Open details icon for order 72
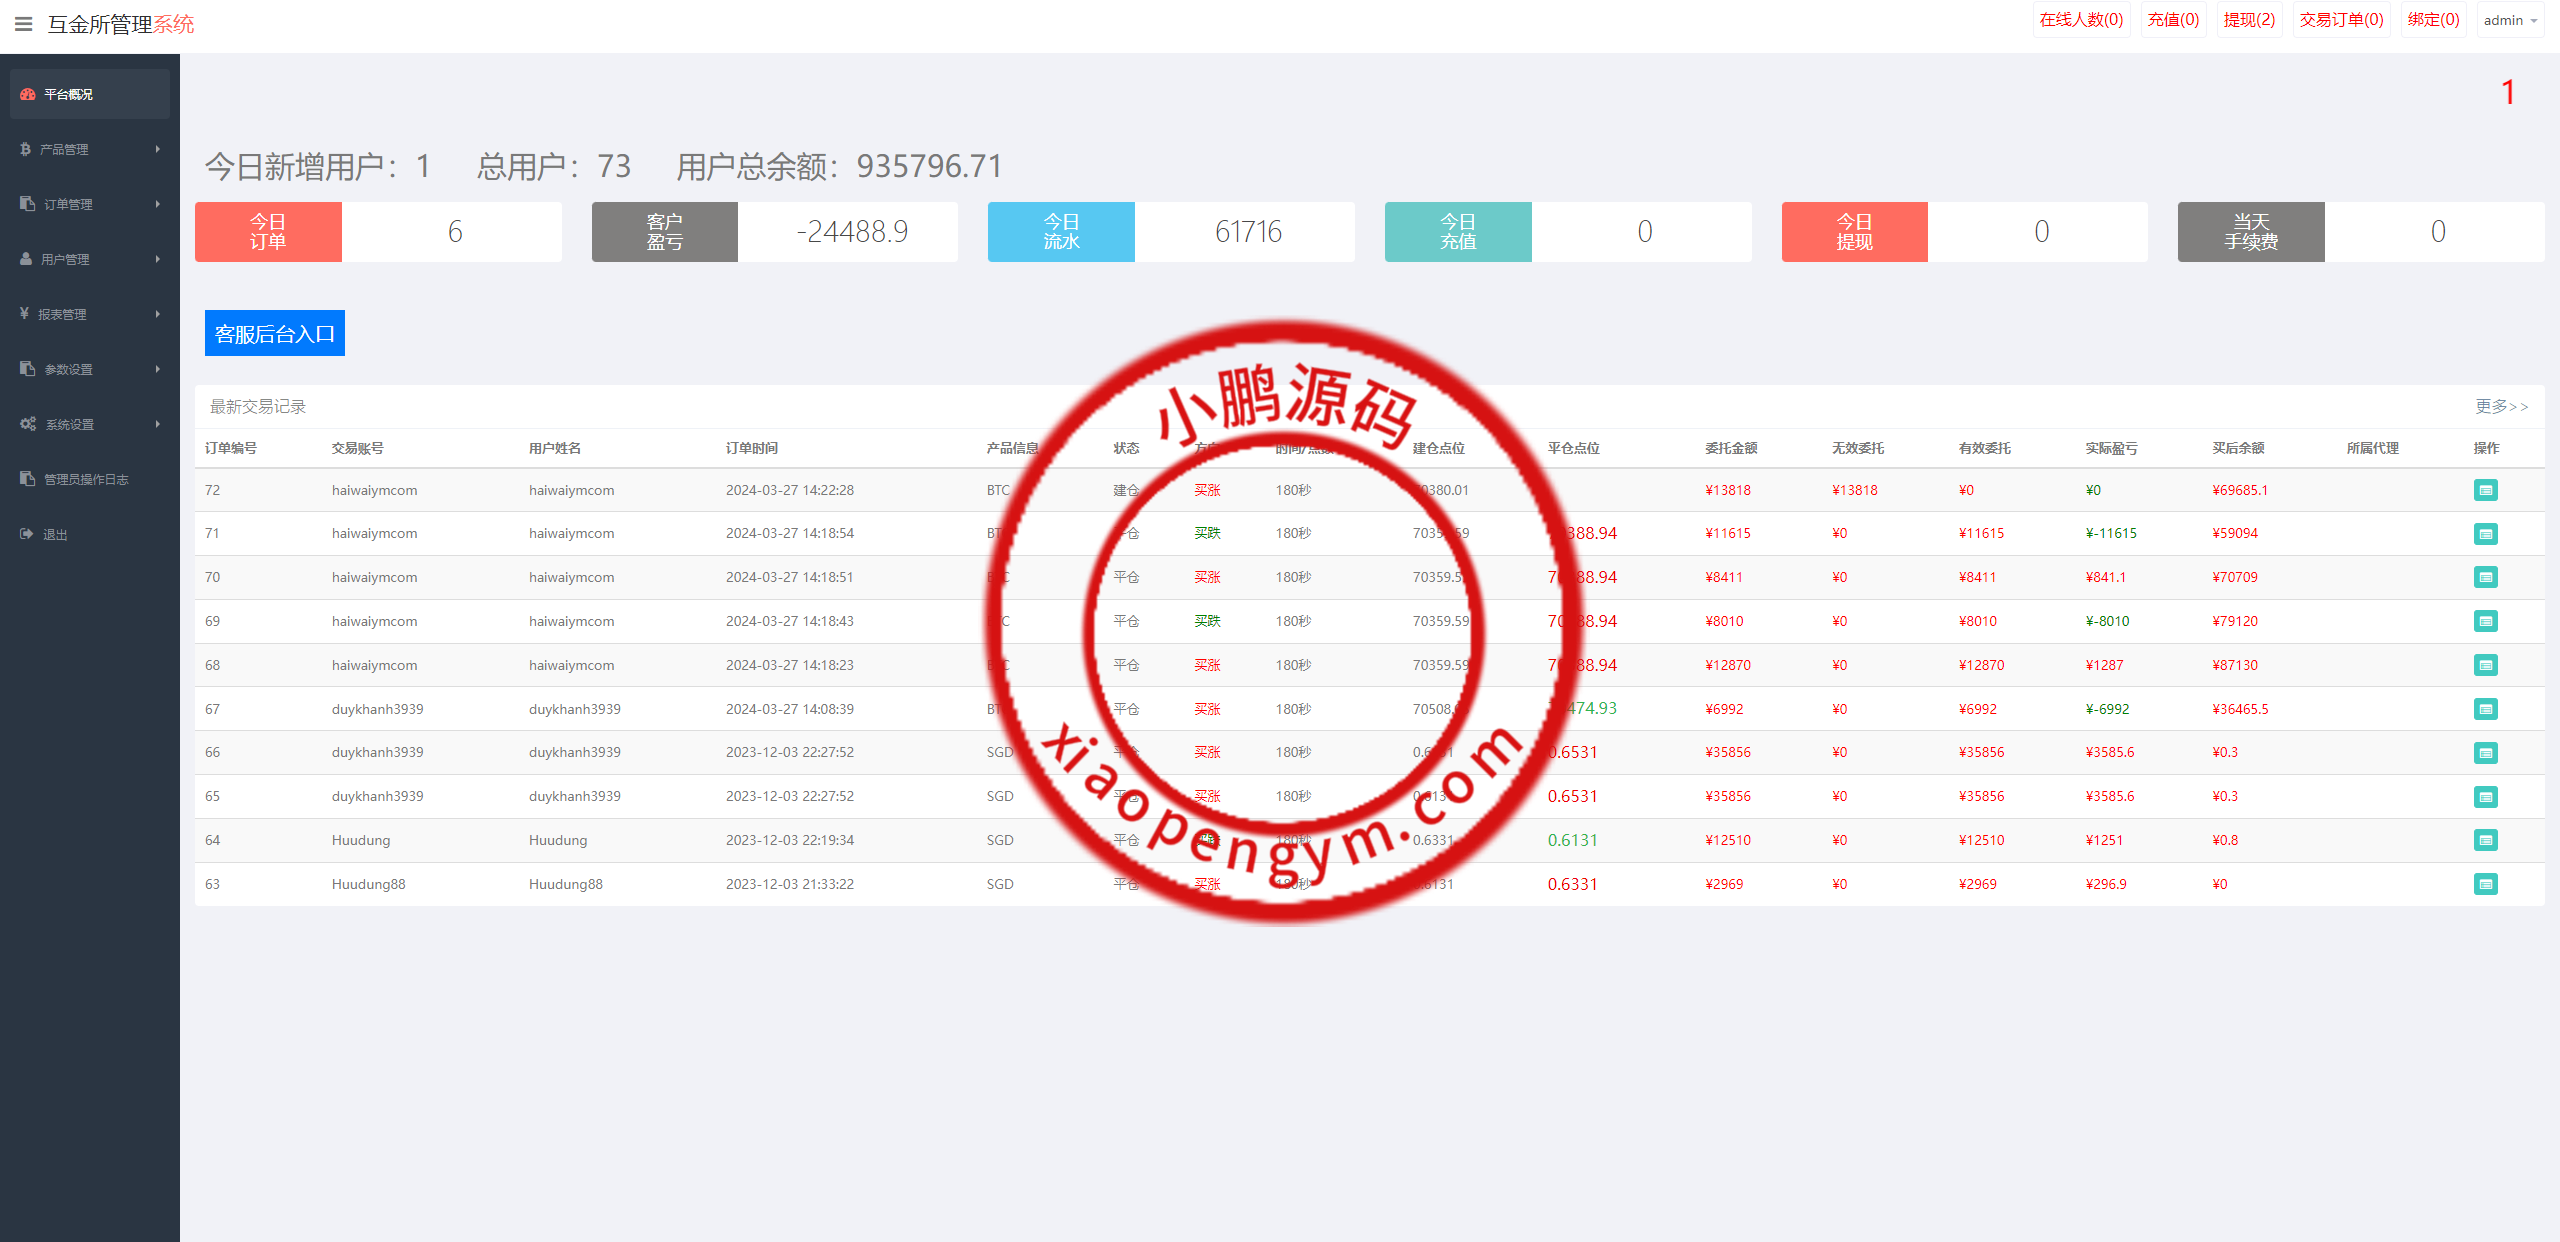Image resolution: width=2560 pixels, height=1242 pixels. point(2485,490)
